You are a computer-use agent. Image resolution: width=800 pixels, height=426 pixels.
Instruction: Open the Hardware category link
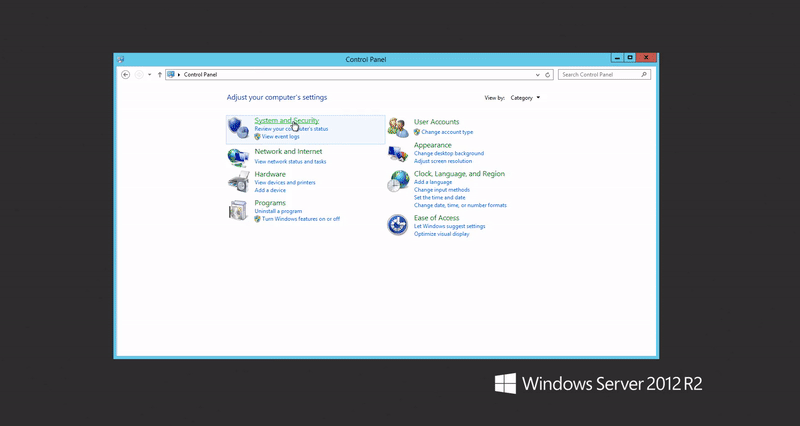tap(270, 174)
